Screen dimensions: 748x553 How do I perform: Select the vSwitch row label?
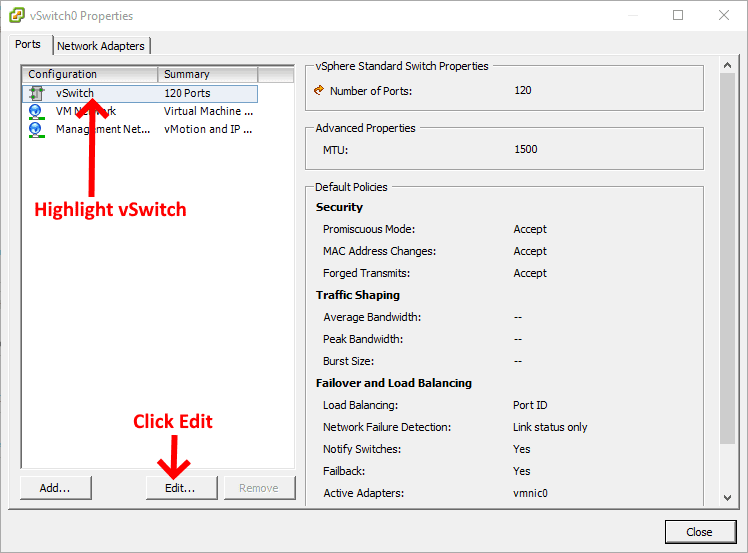75,93
